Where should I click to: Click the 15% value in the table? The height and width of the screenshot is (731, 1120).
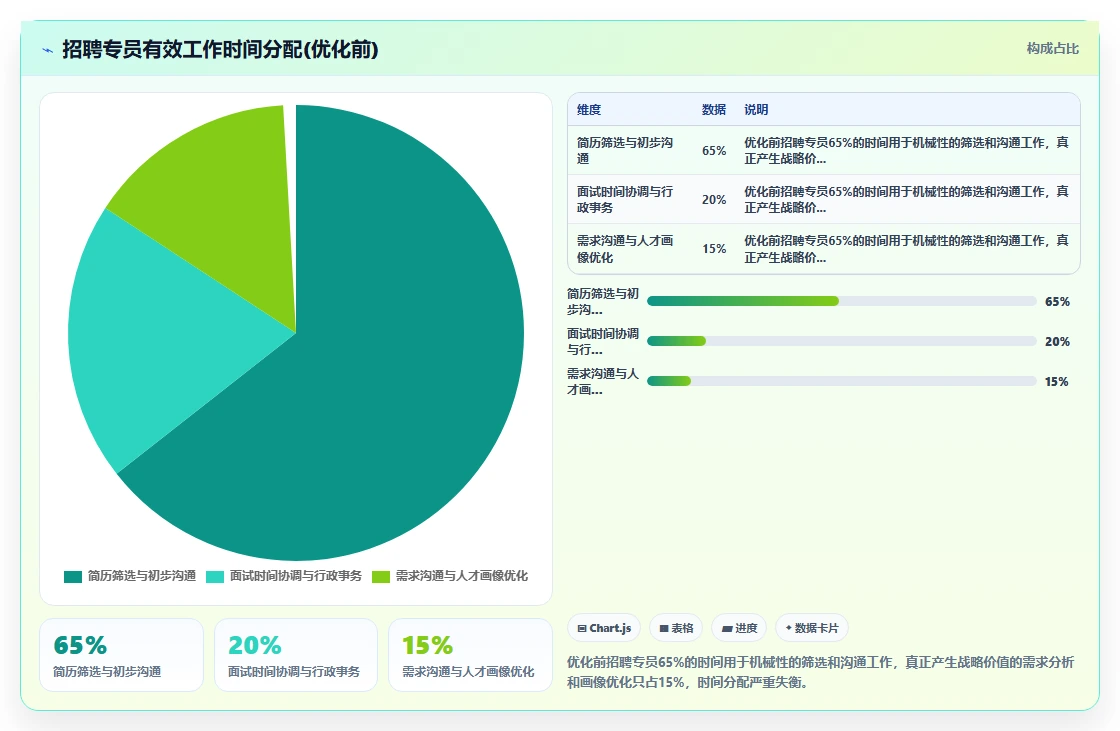tap(714, 249)
